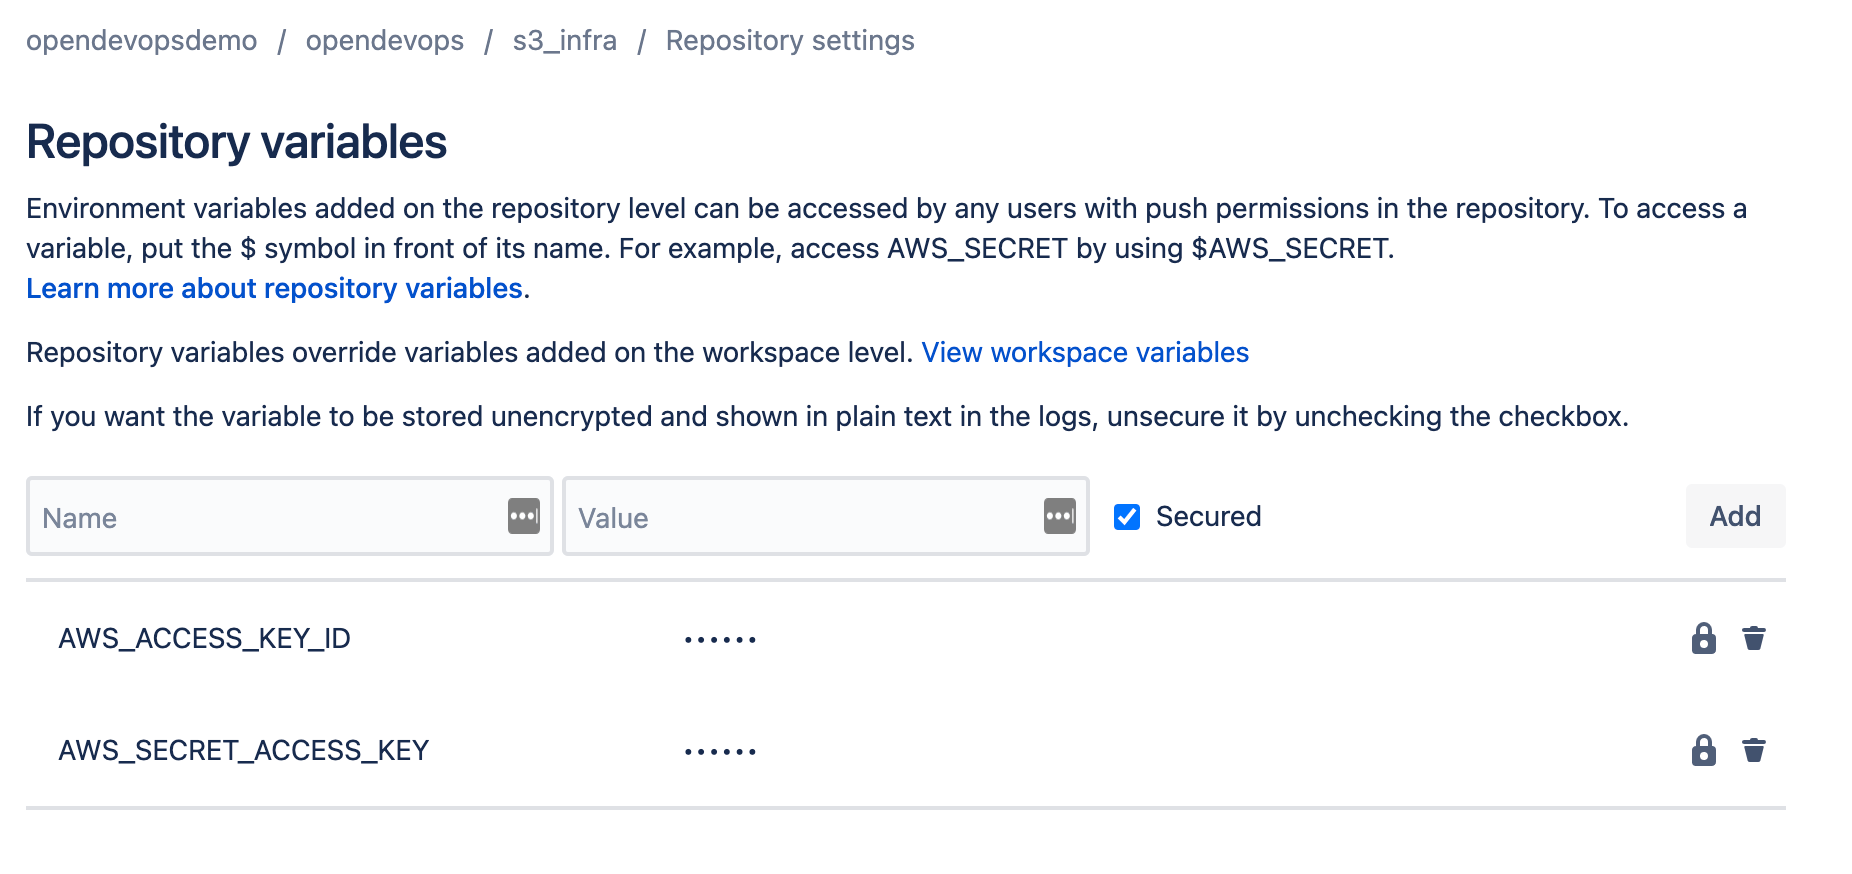Toggle secured state of a new variable
Image resolution: width=1852 pixels, height=874 pixels.
tap(1127, 517)
